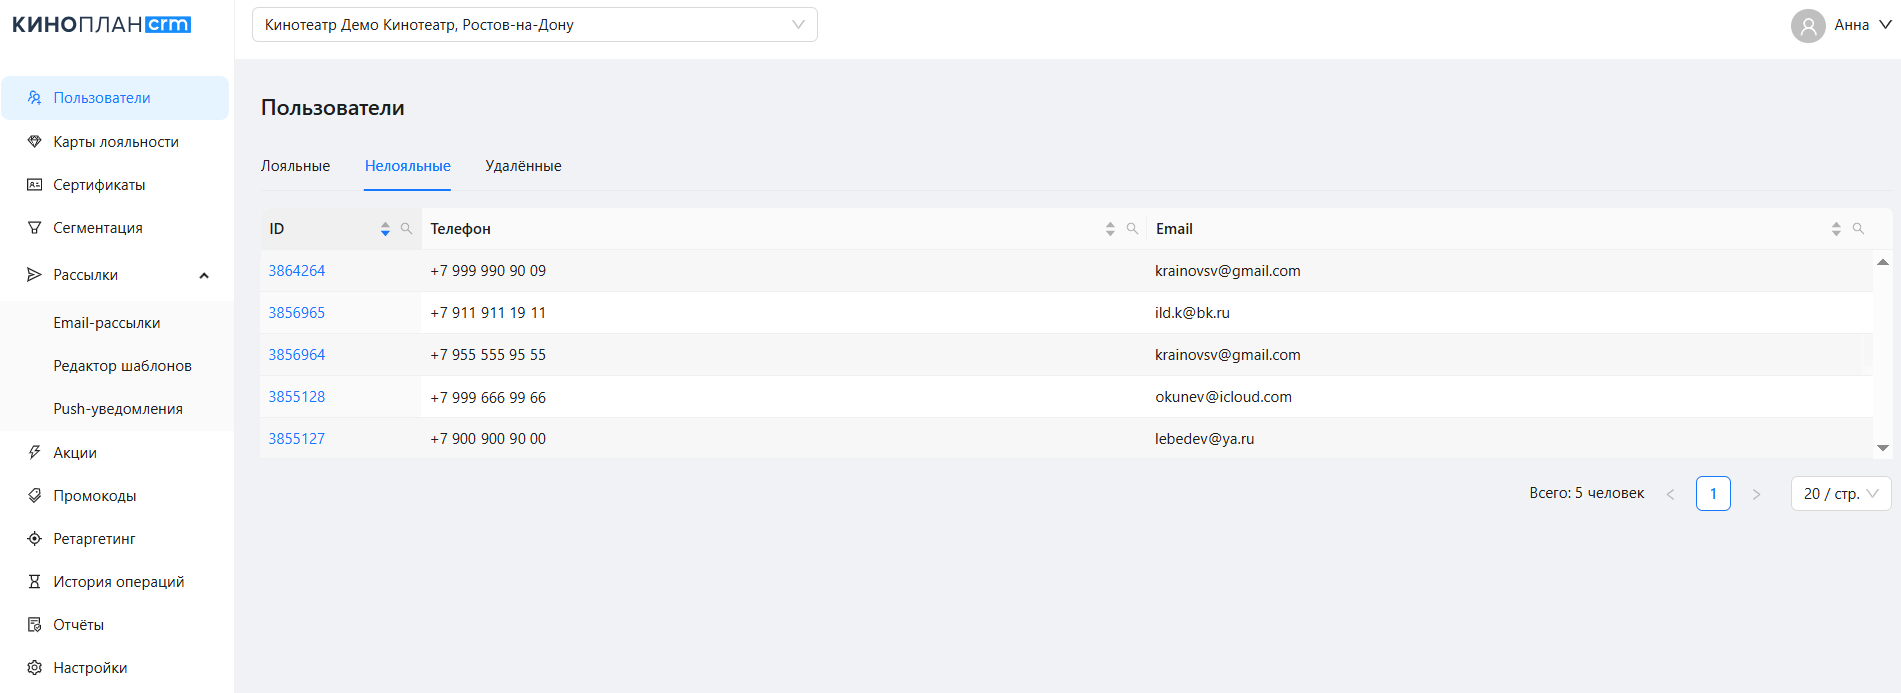1901x693 pixels.
Task: Open the 20 / стр. page size dropdown
Action: pos(1840,494)
